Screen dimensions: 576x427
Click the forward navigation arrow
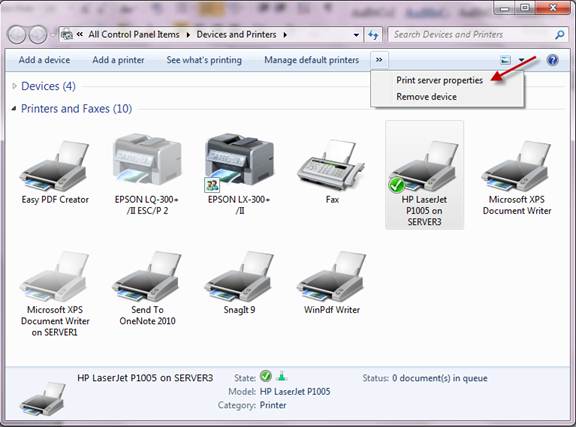tap(38, 35)
